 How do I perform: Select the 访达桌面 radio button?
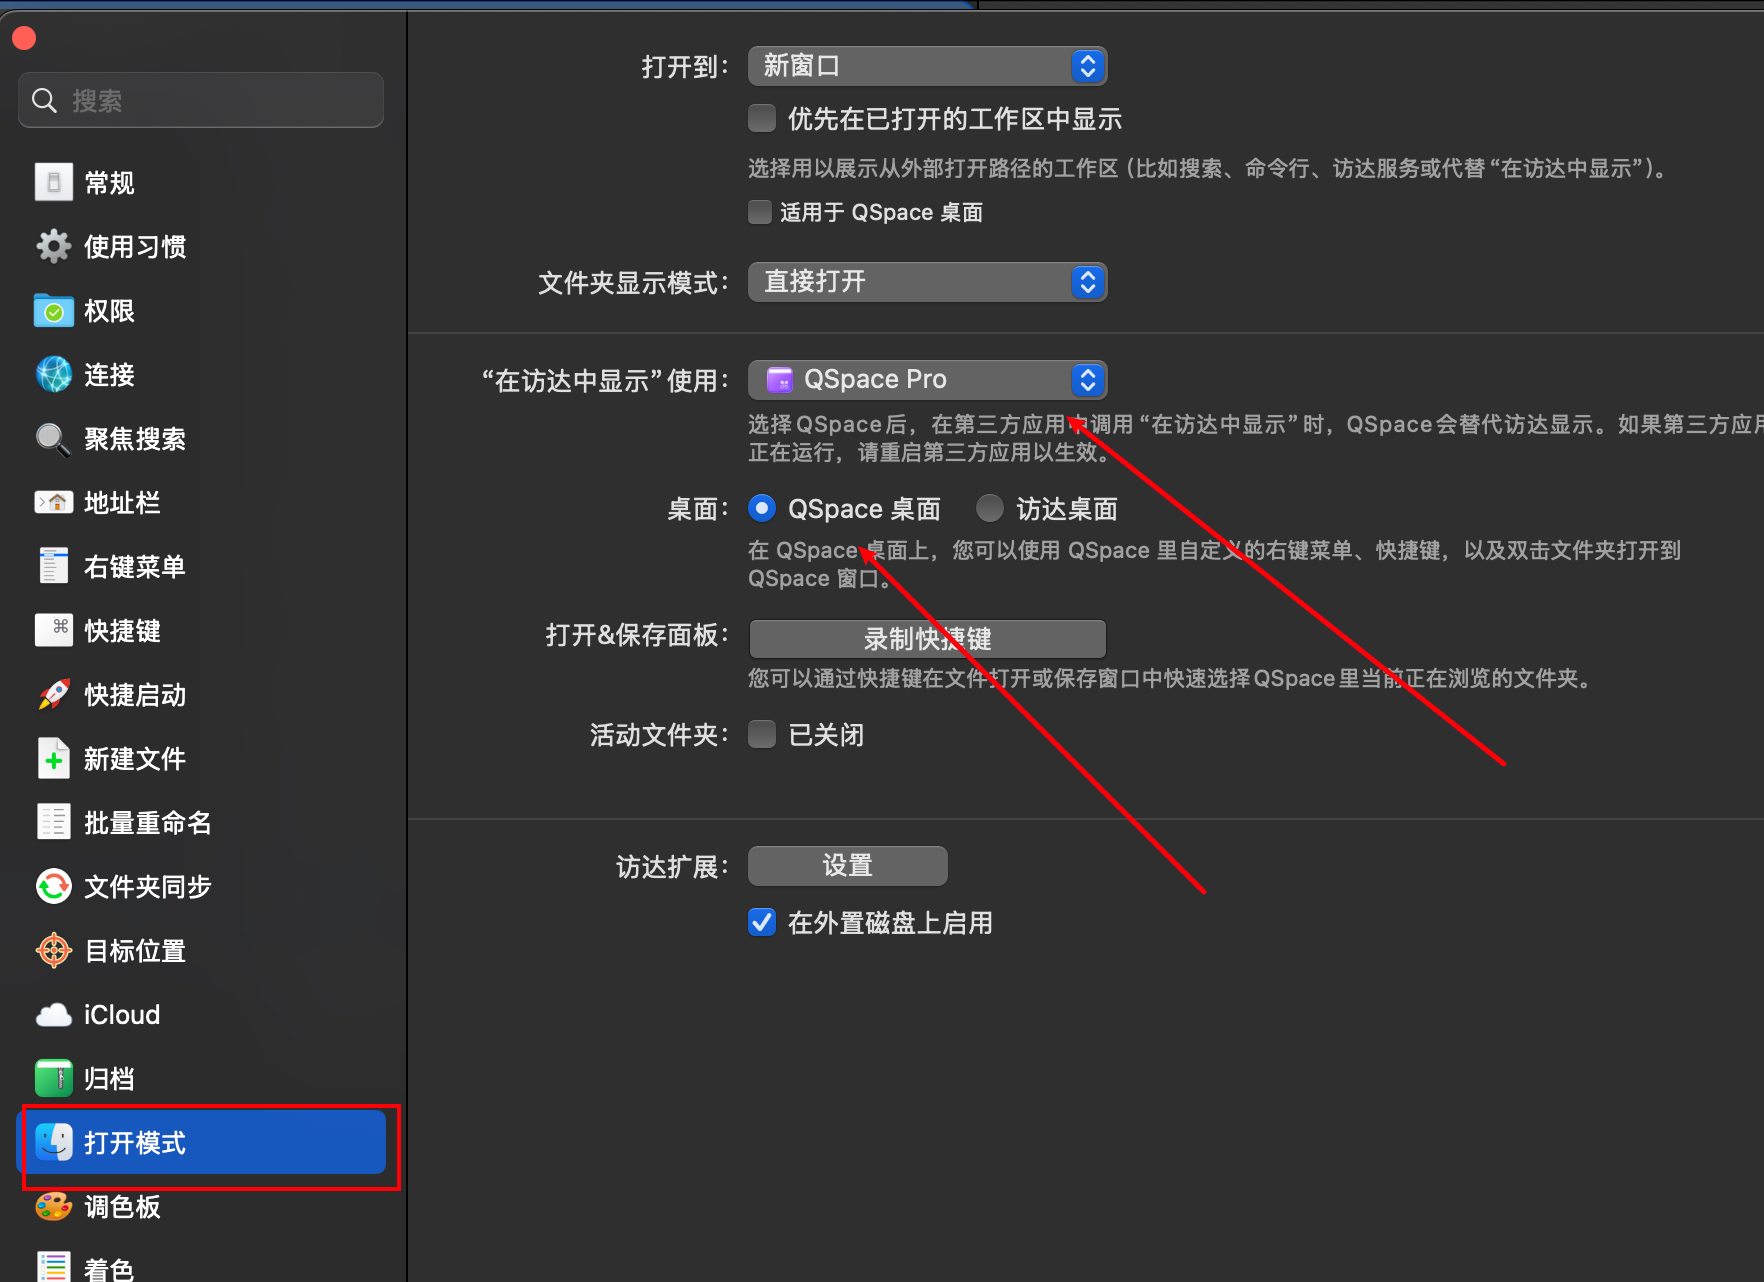pos(990,509)
